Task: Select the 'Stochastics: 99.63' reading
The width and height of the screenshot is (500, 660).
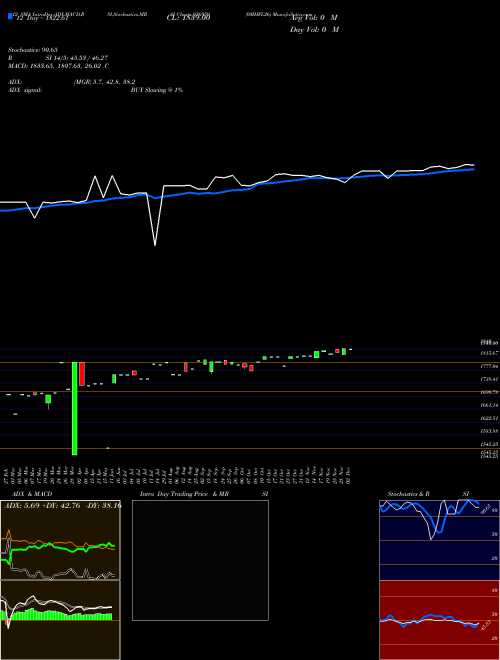Action: pyautogui.click(x=32, y=50)
